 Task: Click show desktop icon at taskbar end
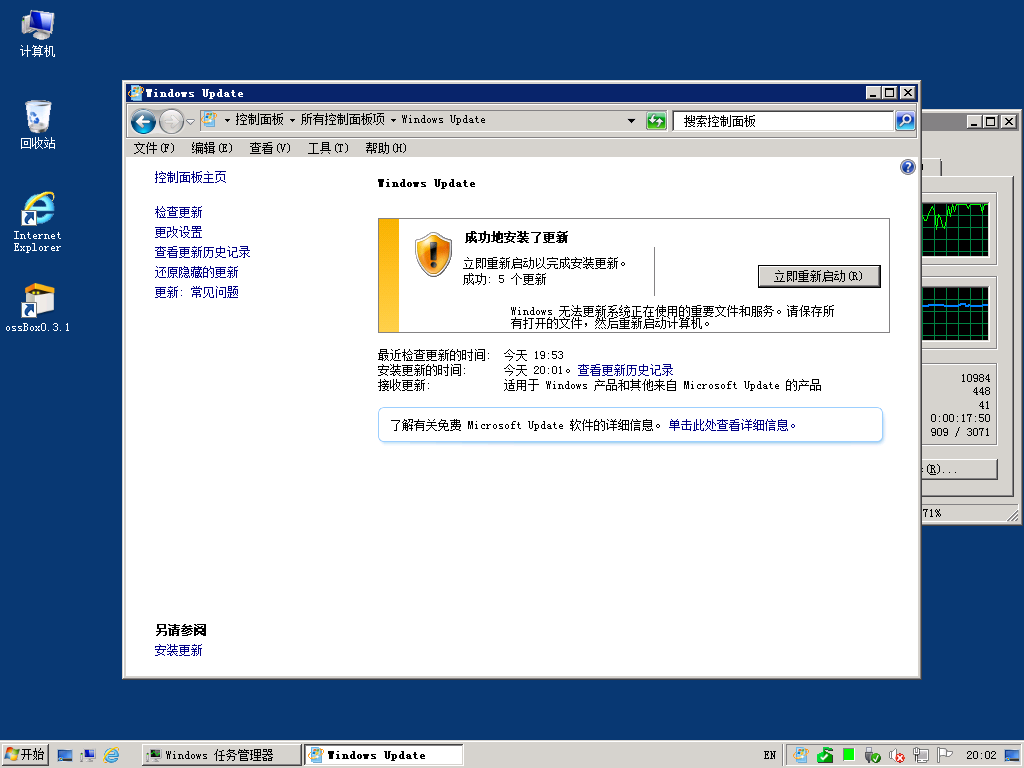point(1012,756)
